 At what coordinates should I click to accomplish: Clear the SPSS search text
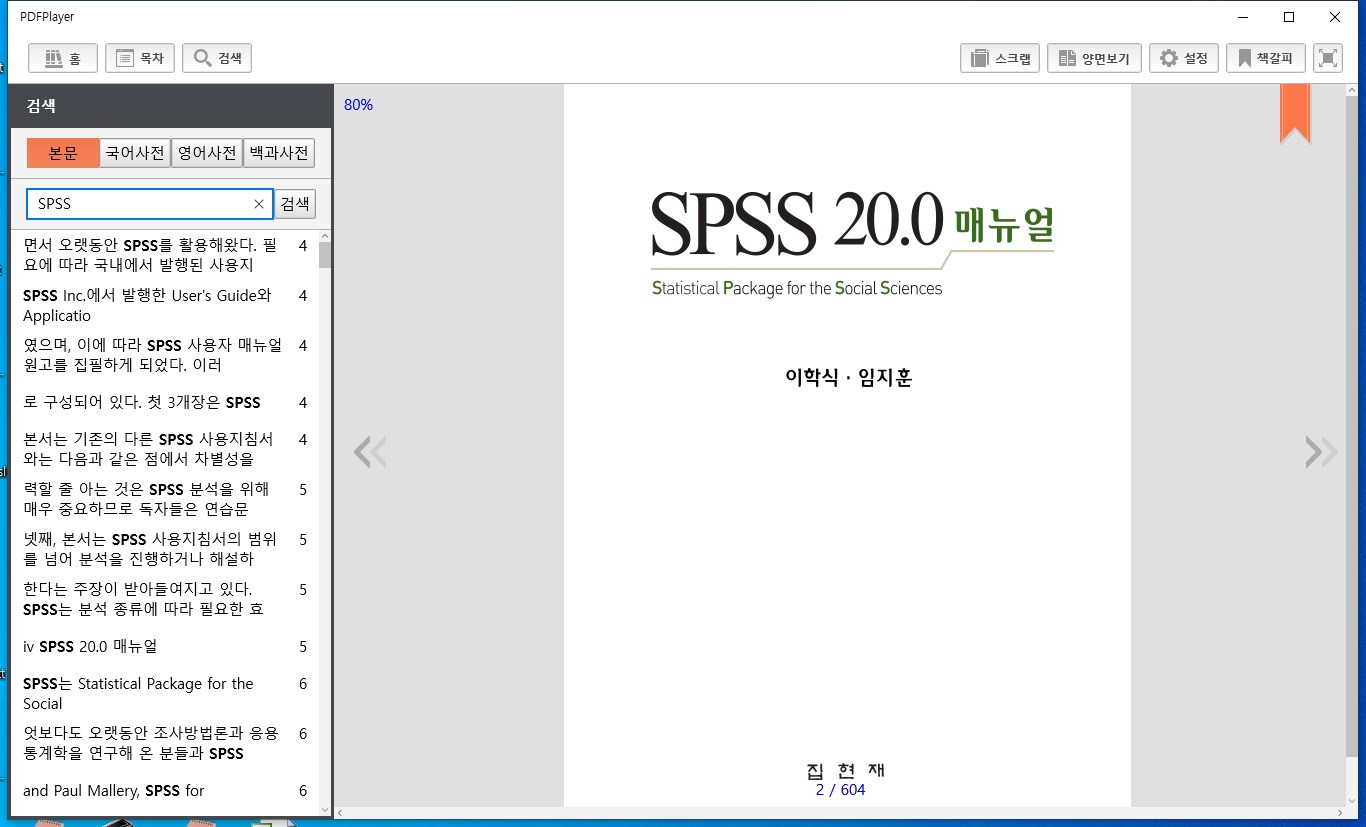point(259,204)
